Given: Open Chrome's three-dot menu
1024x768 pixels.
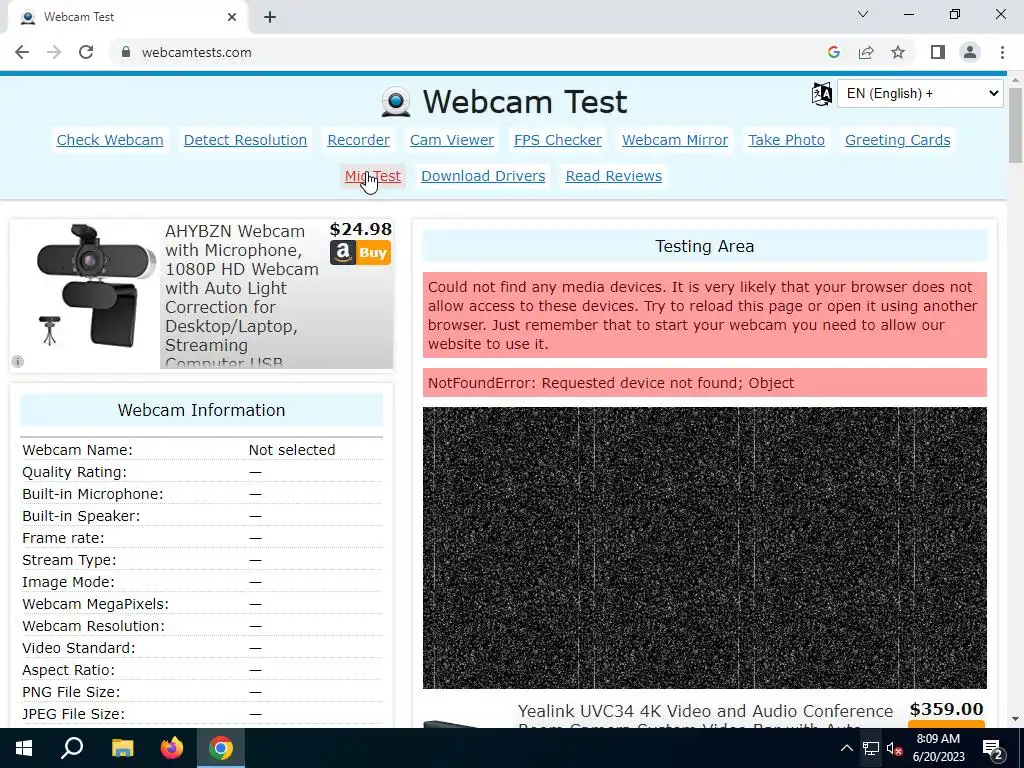Looking at the screenshot, I should coord(1002,52).
